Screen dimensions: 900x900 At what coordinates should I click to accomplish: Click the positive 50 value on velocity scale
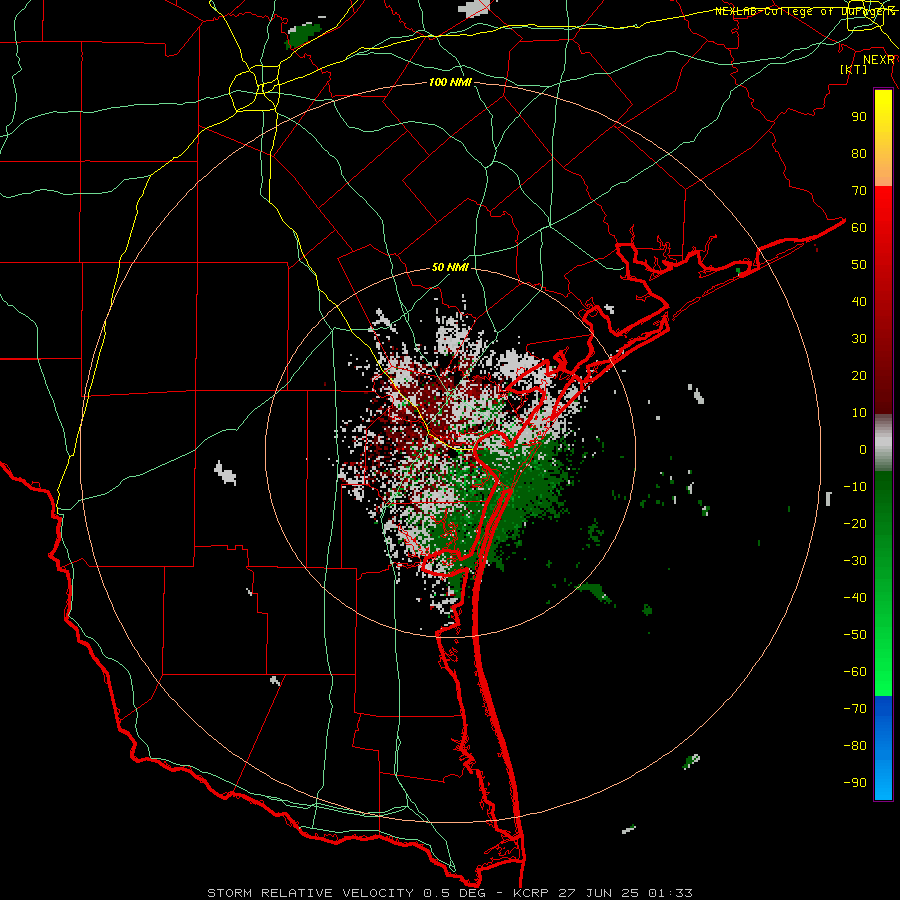tap(859, 265)
